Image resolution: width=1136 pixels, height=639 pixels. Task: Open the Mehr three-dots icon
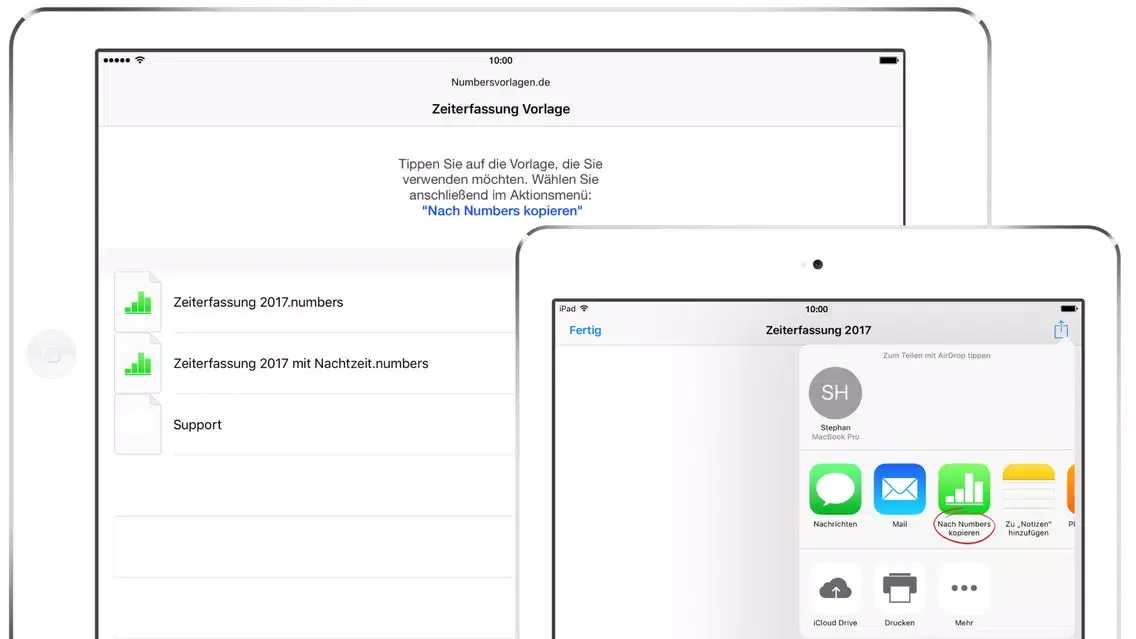pos(964,588)
